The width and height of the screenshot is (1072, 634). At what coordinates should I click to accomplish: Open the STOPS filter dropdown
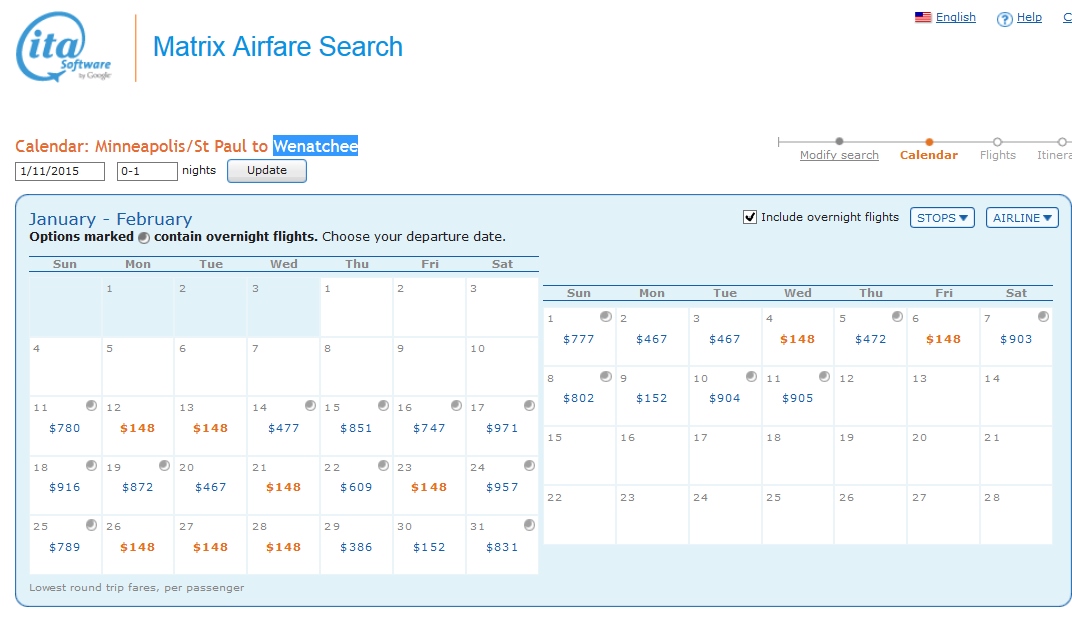click(x=942, y=218)
